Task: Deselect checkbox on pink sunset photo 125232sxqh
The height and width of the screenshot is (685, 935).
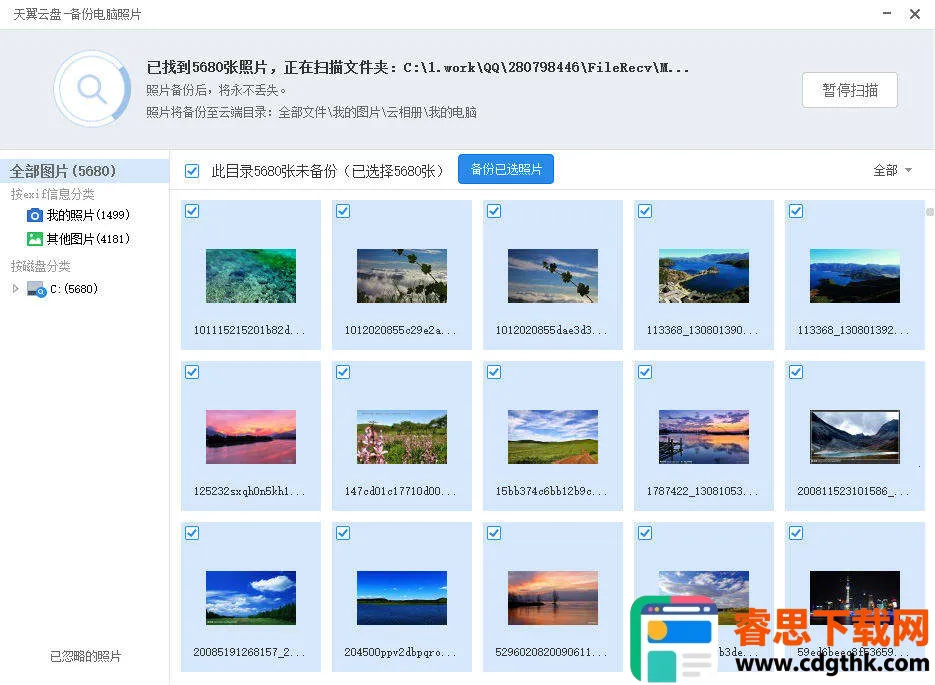Action: click(x=192, y=372)
